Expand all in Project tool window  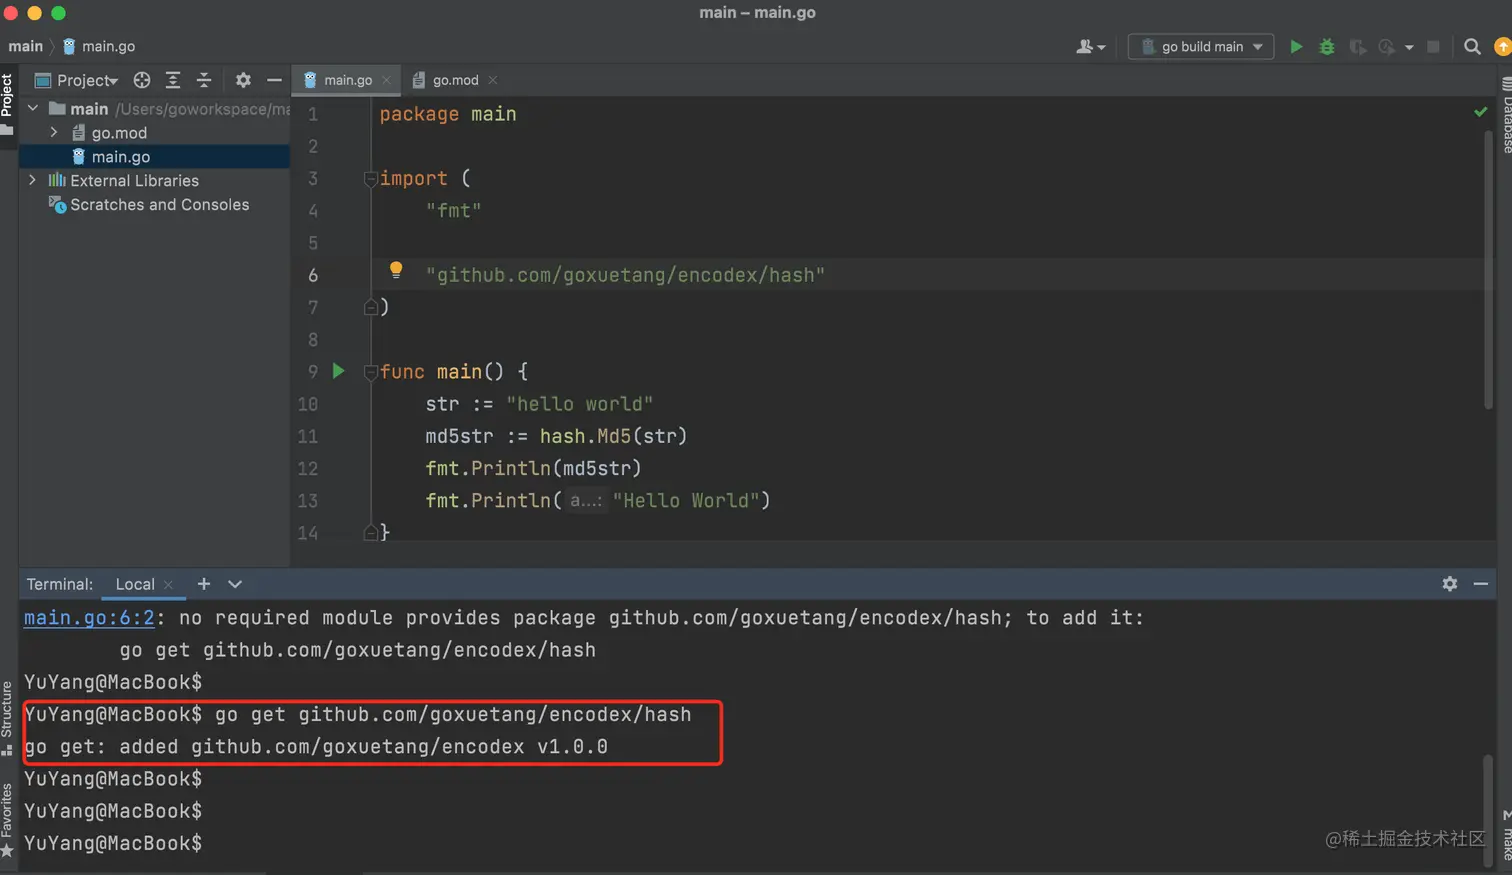pos(173,80)
